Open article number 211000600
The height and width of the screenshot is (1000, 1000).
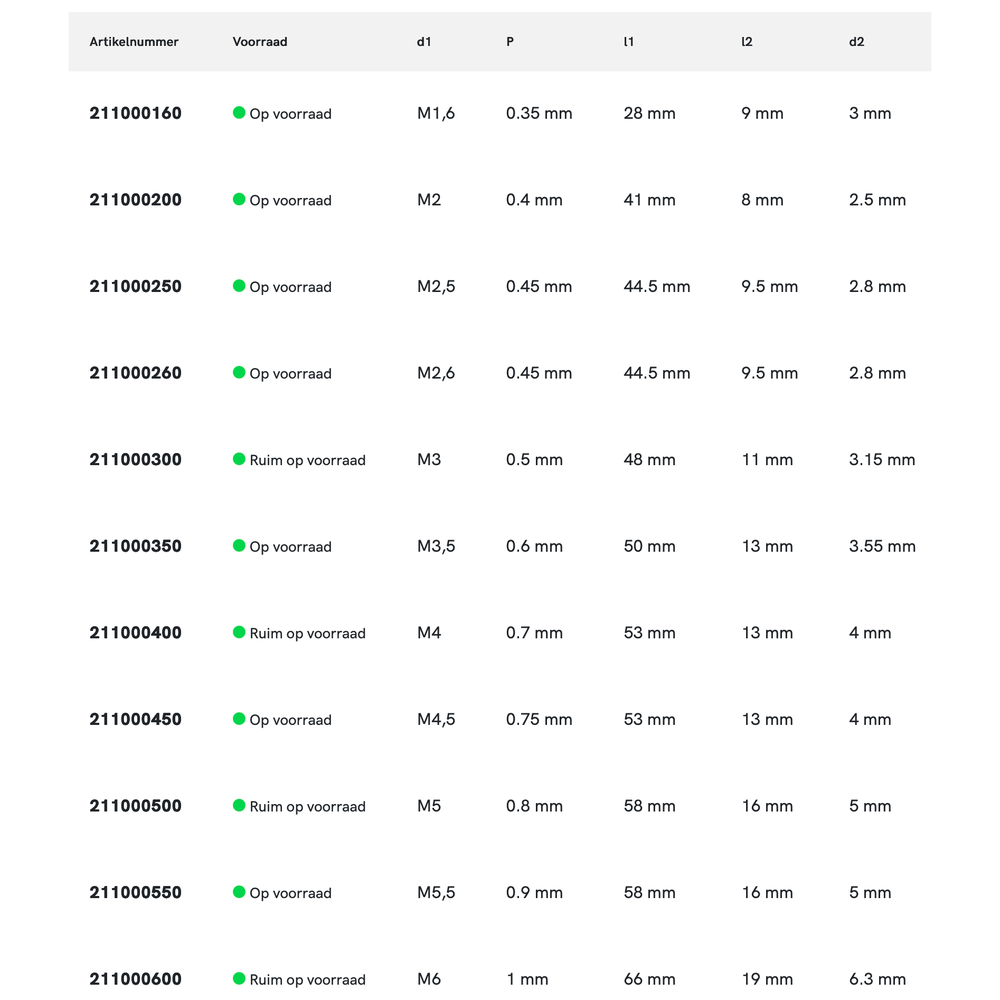[x=136, y=979]
